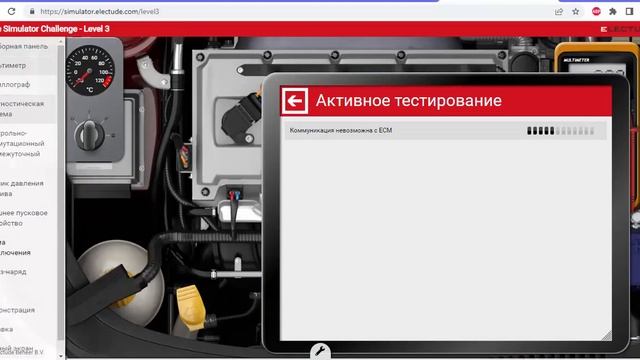Screen dimensions: 640x360
Task: Share the page using the share icon
Action: 559,11
